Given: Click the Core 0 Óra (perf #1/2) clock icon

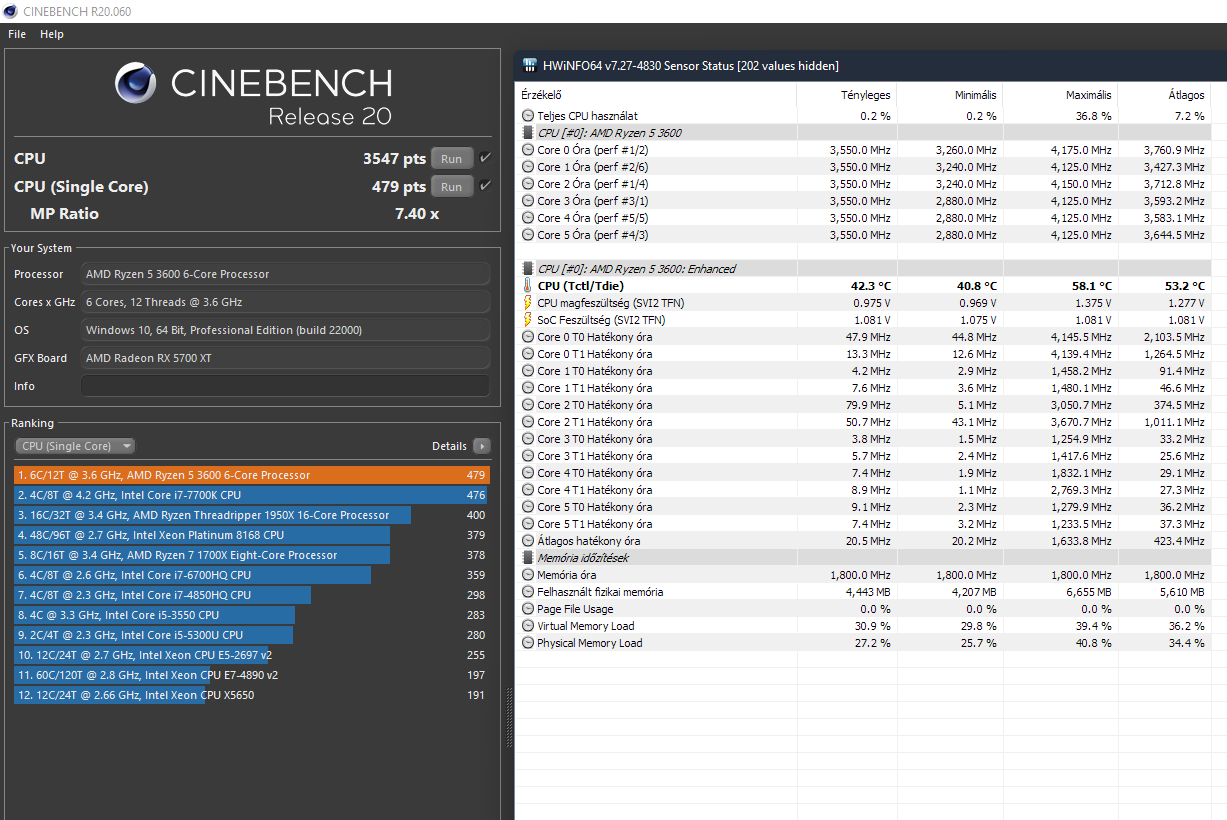Looking at the screenshot, I should (x=528, y=150).
